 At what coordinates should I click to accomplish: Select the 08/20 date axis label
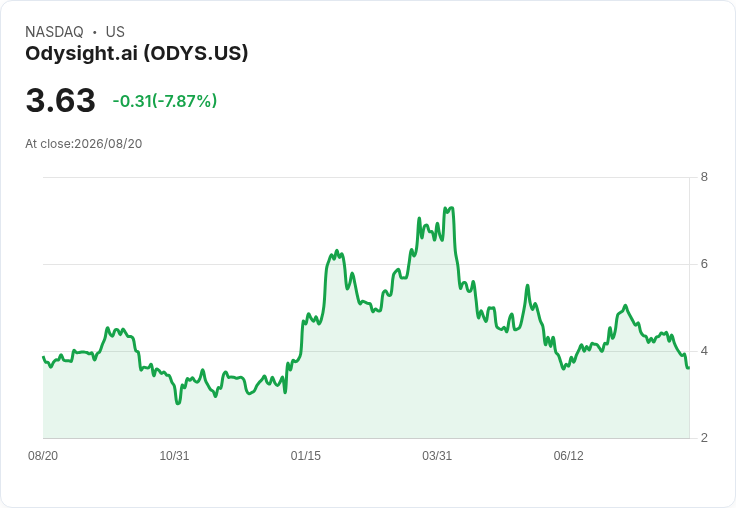tap(43, 455)
